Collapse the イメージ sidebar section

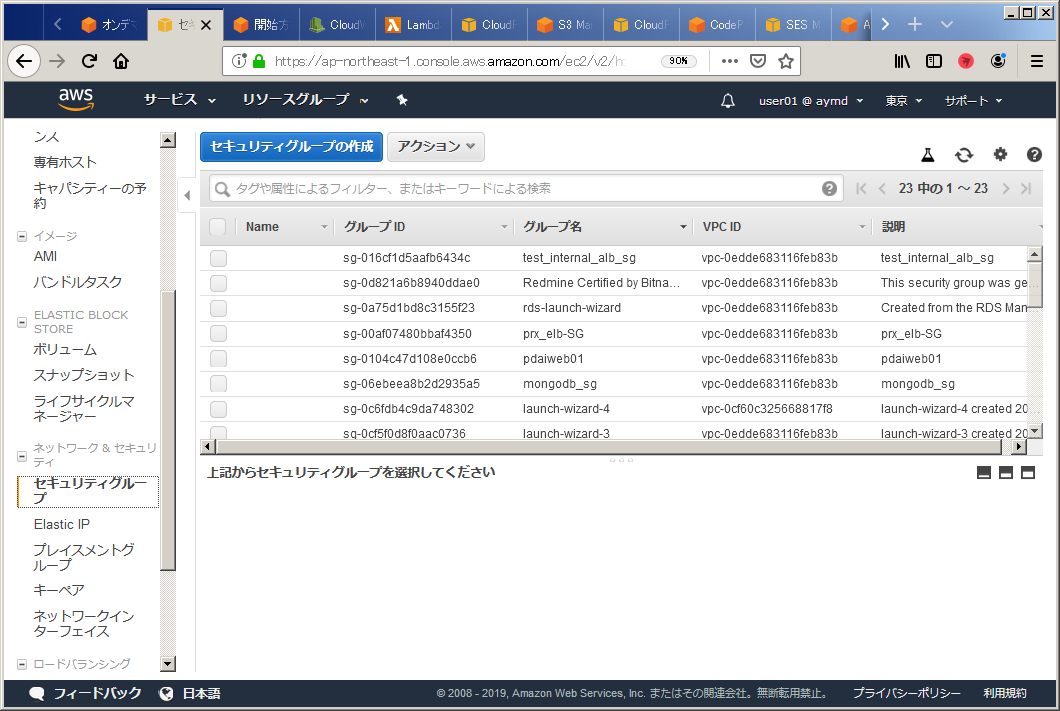pyautogui.click(x=22, y=237)
